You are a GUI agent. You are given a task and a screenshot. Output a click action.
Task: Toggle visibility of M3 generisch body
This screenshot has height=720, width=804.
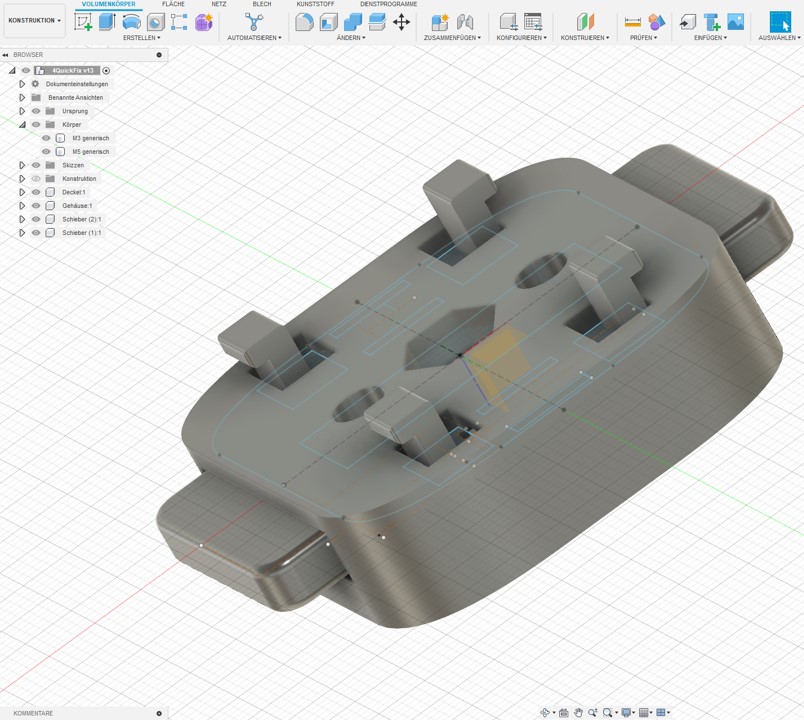(x=46, y=138)
